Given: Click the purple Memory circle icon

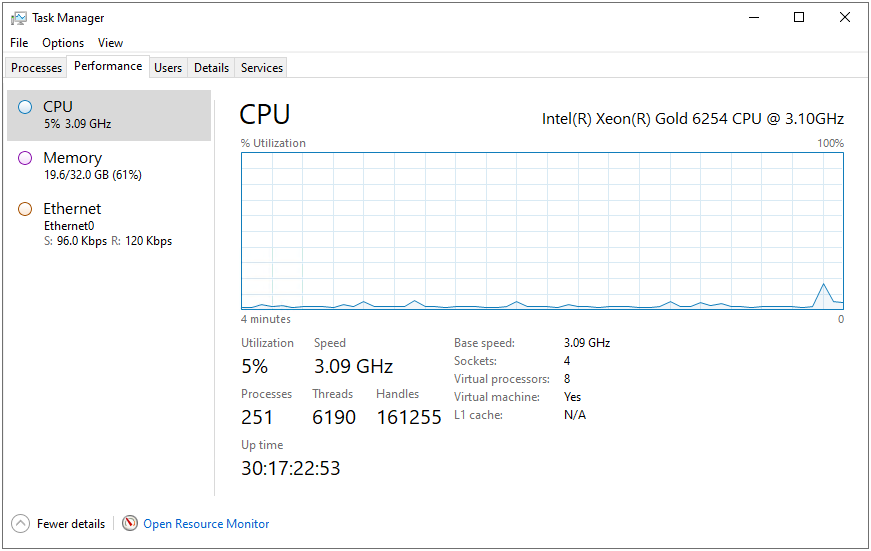Looking at the screenshot, I should (25, 158).
